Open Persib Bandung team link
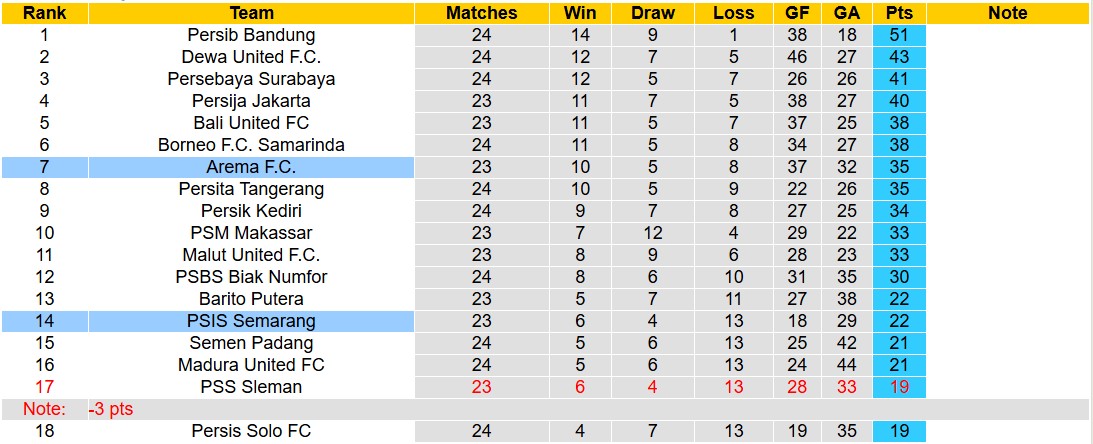The image size is (1093, 444). (251, 35)
